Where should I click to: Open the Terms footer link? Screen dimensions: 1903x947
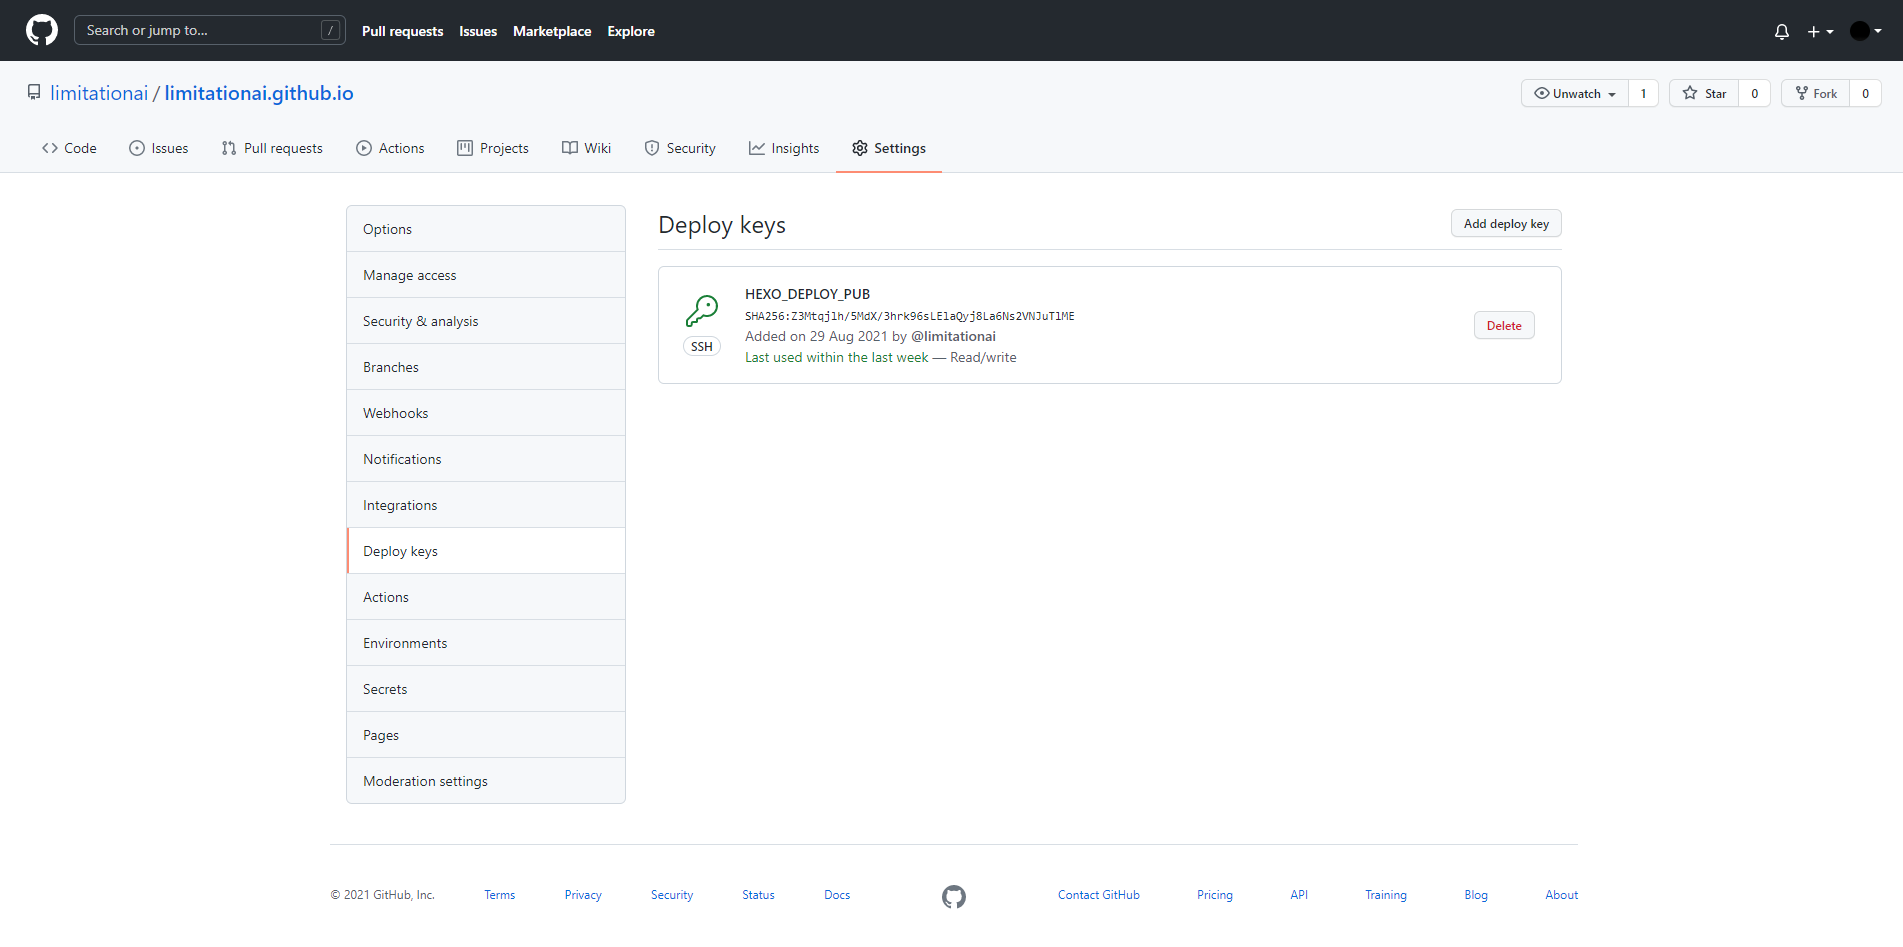pos(499,895)
